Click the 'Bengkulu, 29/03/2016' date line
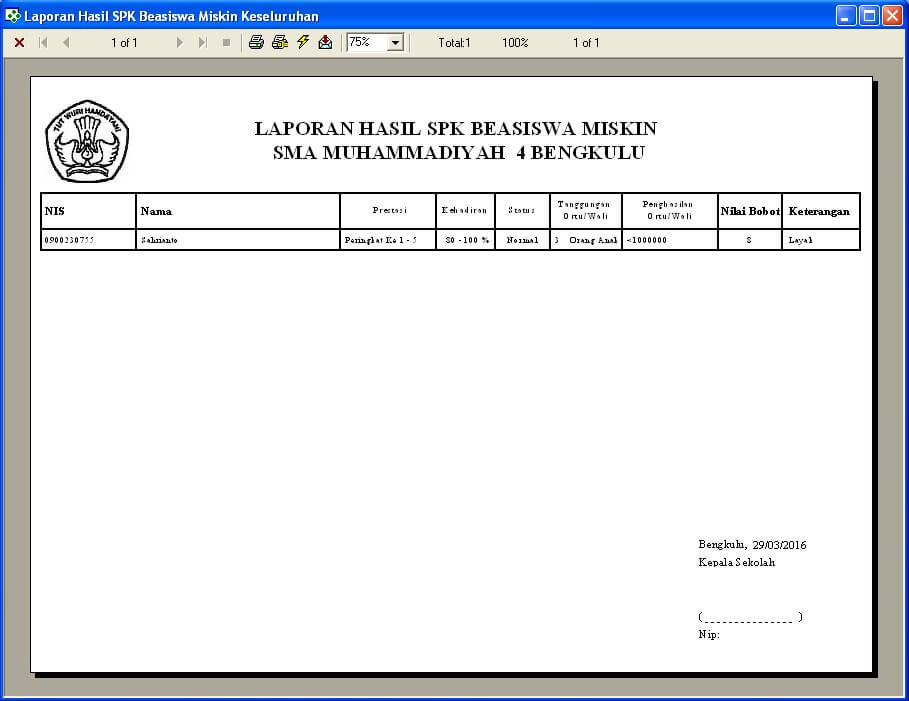Screen dimensions: 909x701 point(752,544)
